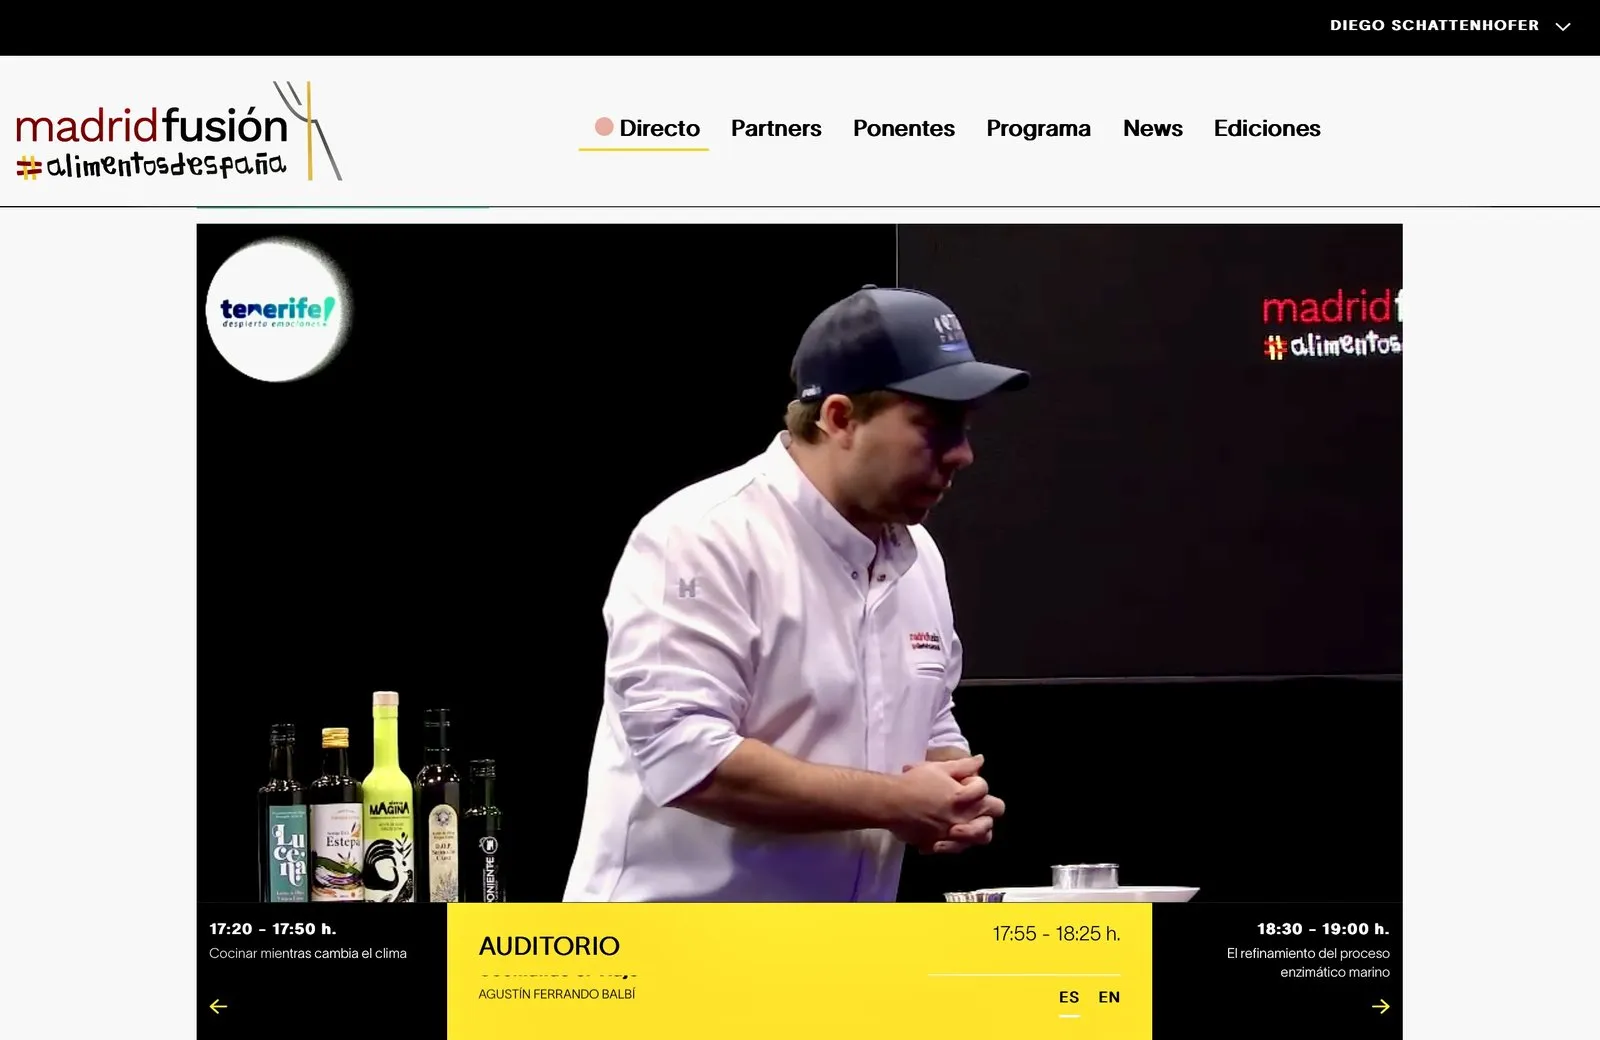Select the 18:30 - 19:00 session card
The image size is (1600, 1040).
click(x=1277, y=971)
